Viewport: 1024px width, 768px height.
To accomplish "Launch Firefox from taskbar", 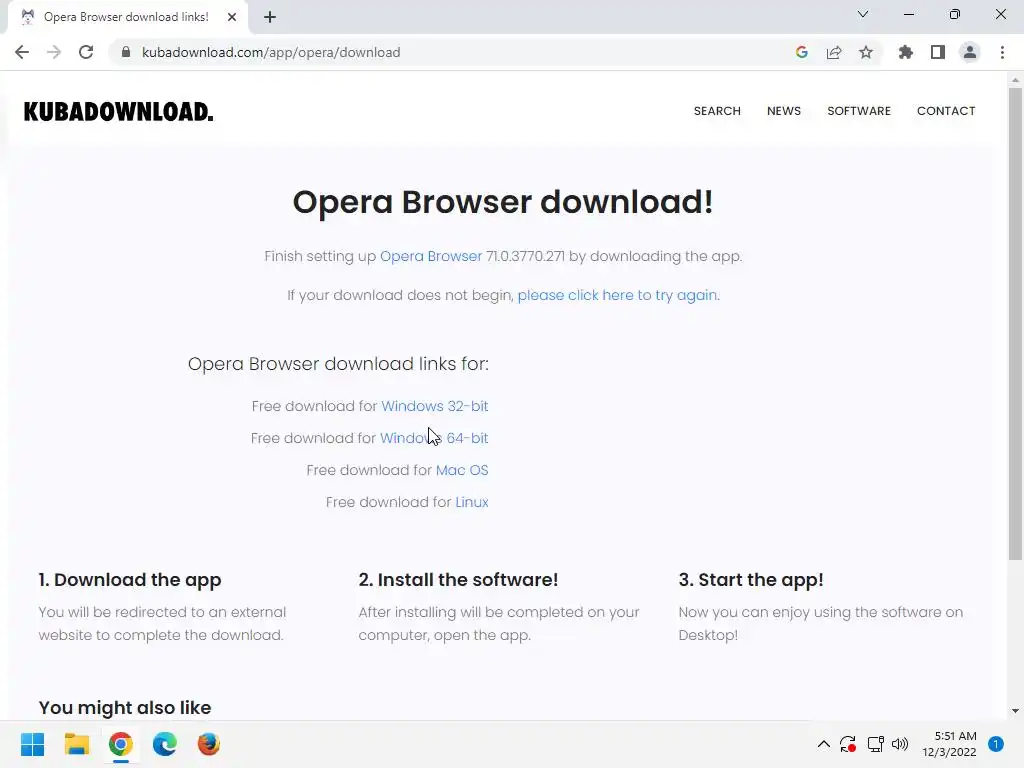I will pos(209,744).
